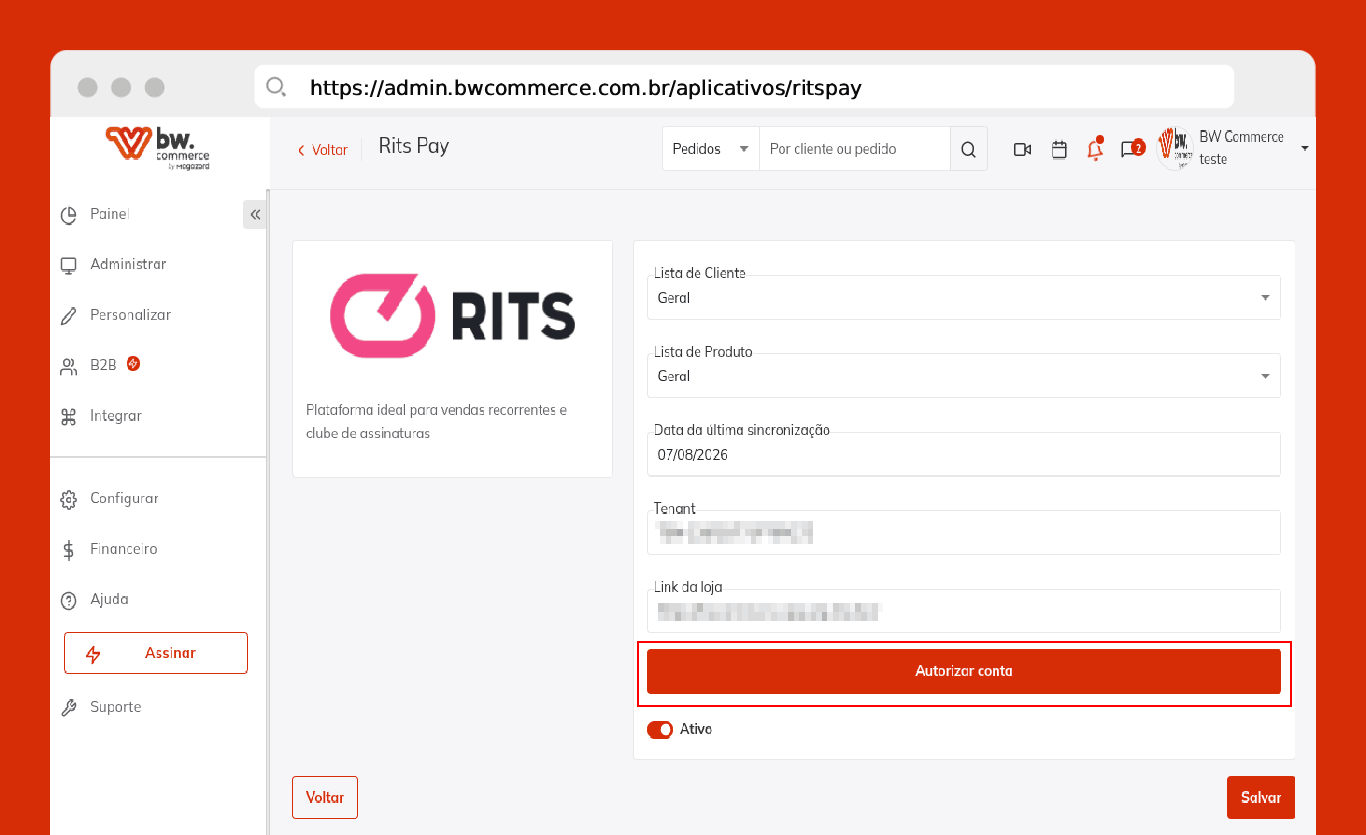Click the Assinar button
This screenshot has width=1366, height=835.
156,653
